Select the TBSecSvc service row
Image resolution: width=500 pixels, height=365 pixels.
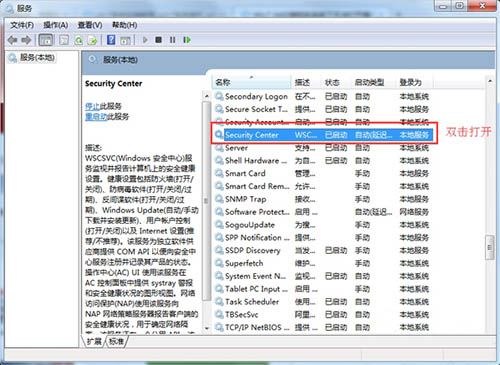(323, 315)
